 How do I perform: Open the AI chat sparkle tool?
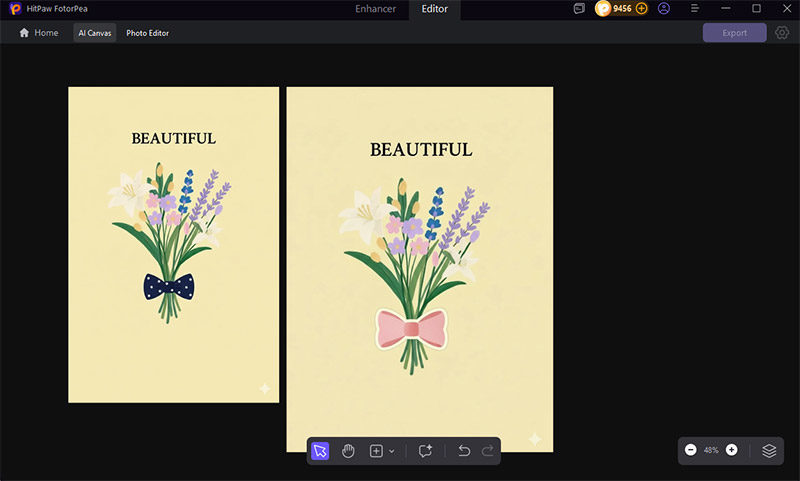[x=425, y=451]
